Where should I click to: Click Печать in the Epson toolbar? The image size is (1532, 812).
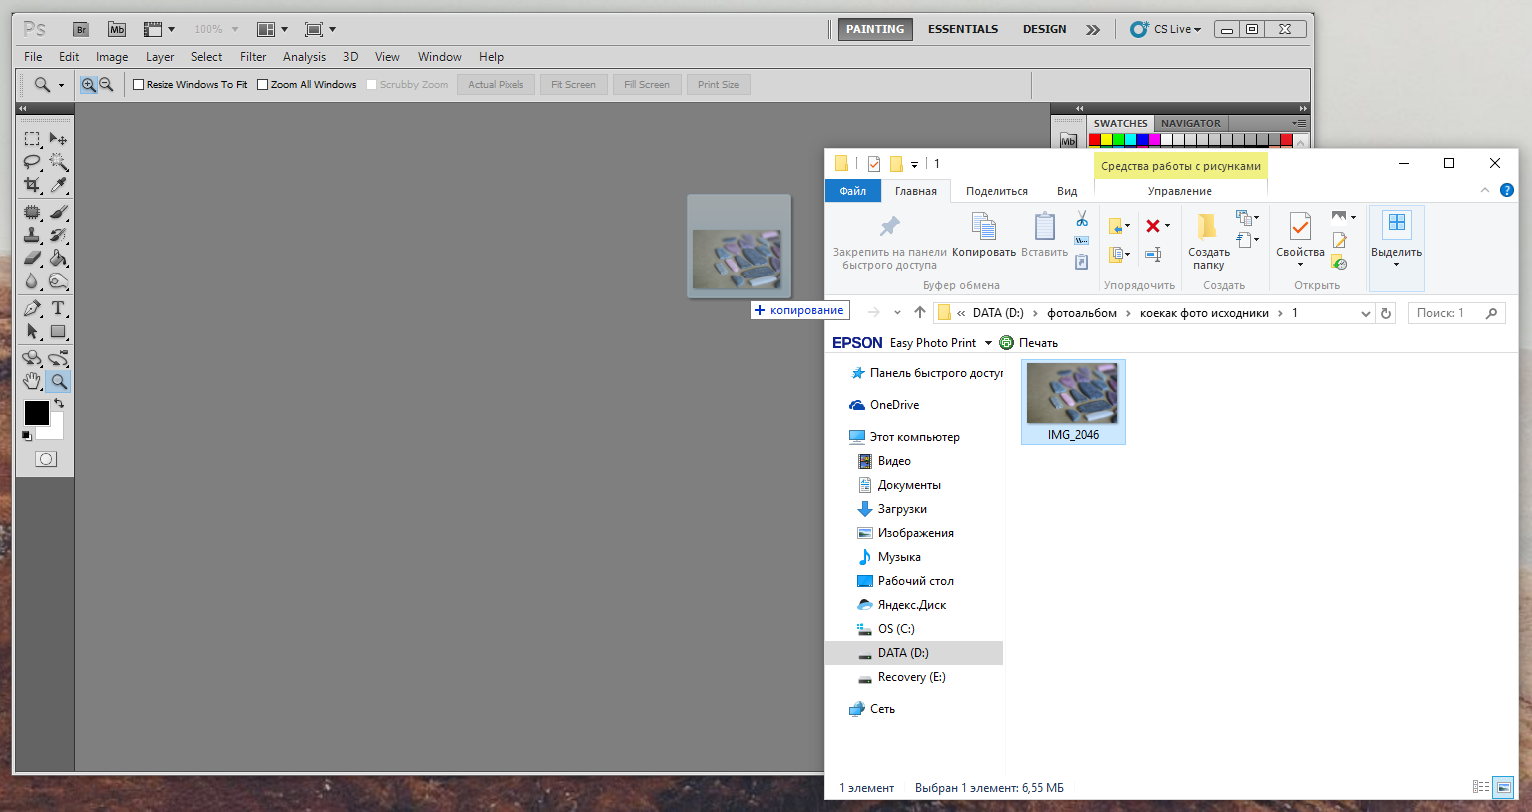1028,342
